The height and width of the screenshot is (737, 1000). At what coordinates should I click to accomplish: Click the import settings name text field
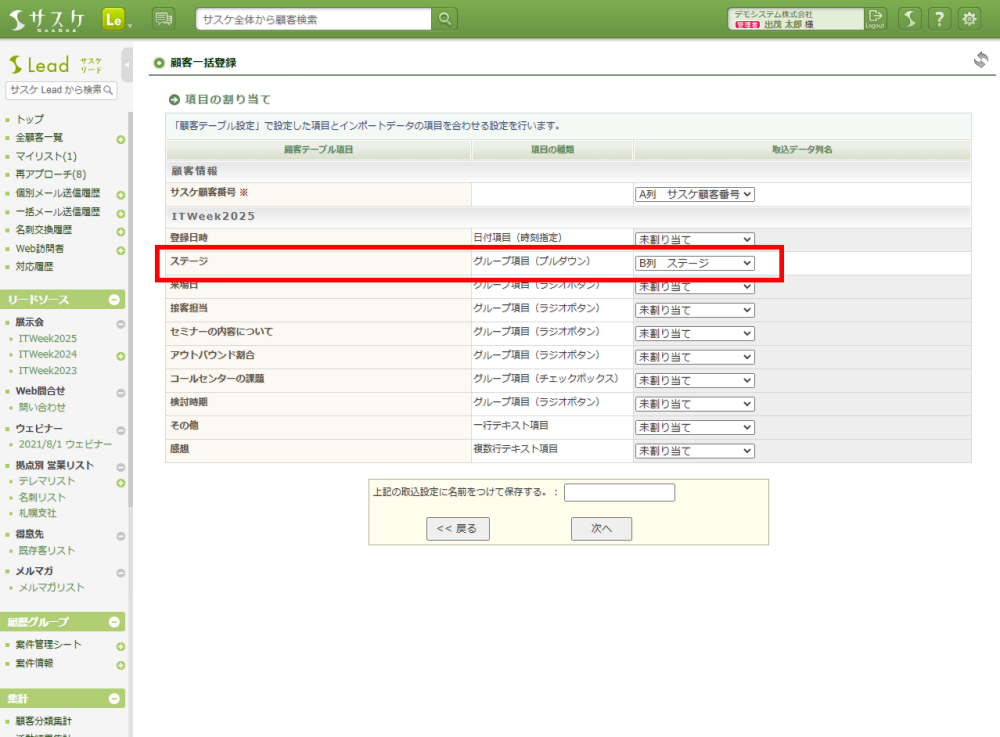pos(619,492)
